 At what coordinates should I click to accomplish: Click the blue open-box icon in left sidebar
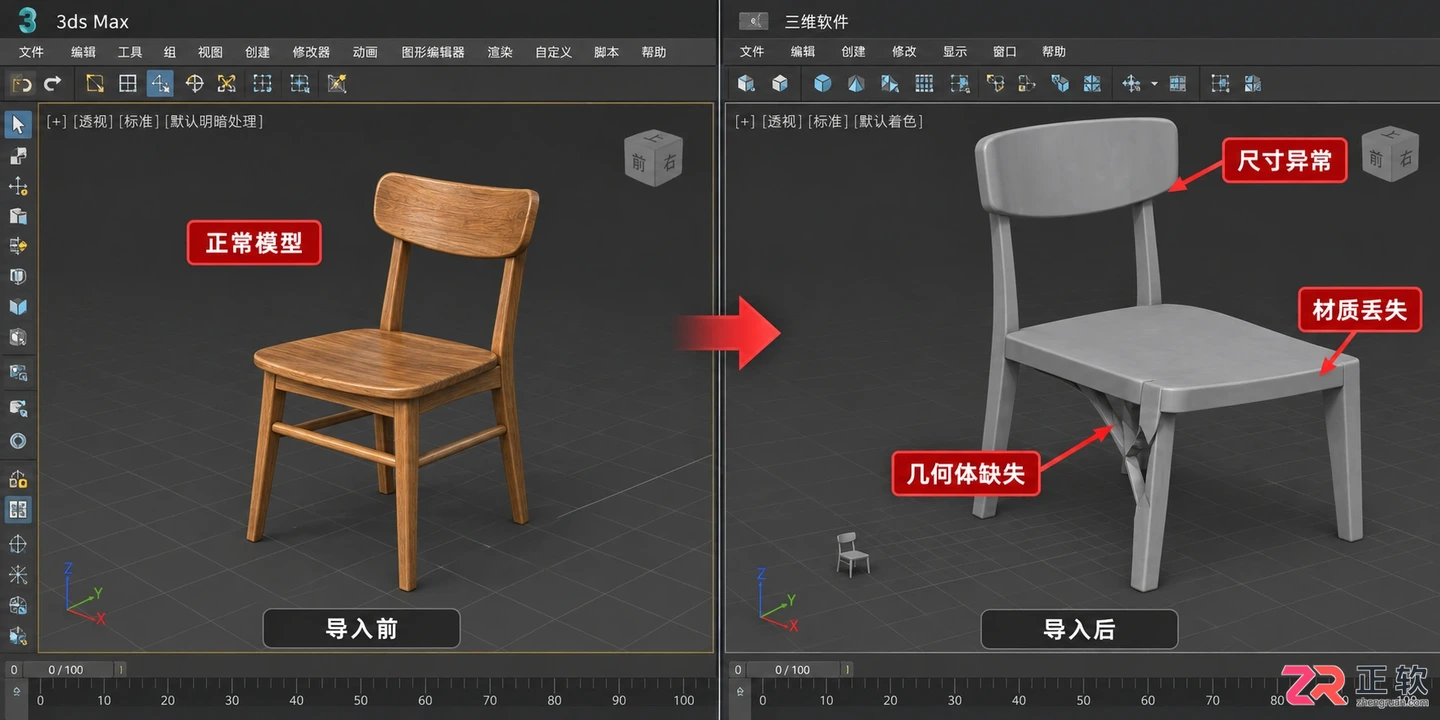pyautogui.click(x=18, y=307)
